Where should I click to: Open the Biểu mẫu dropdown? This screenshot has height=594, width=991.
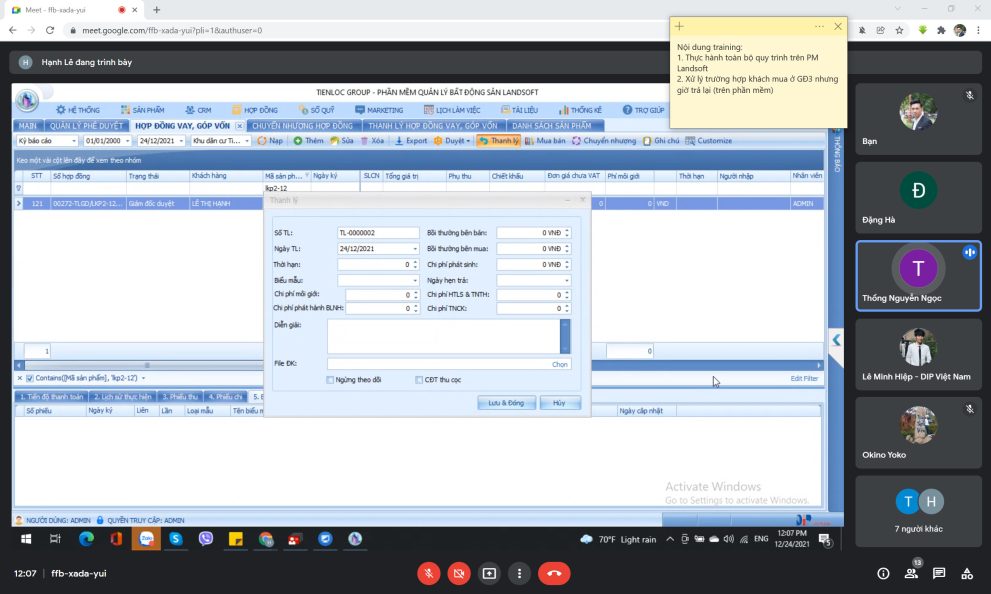[415, 280]
